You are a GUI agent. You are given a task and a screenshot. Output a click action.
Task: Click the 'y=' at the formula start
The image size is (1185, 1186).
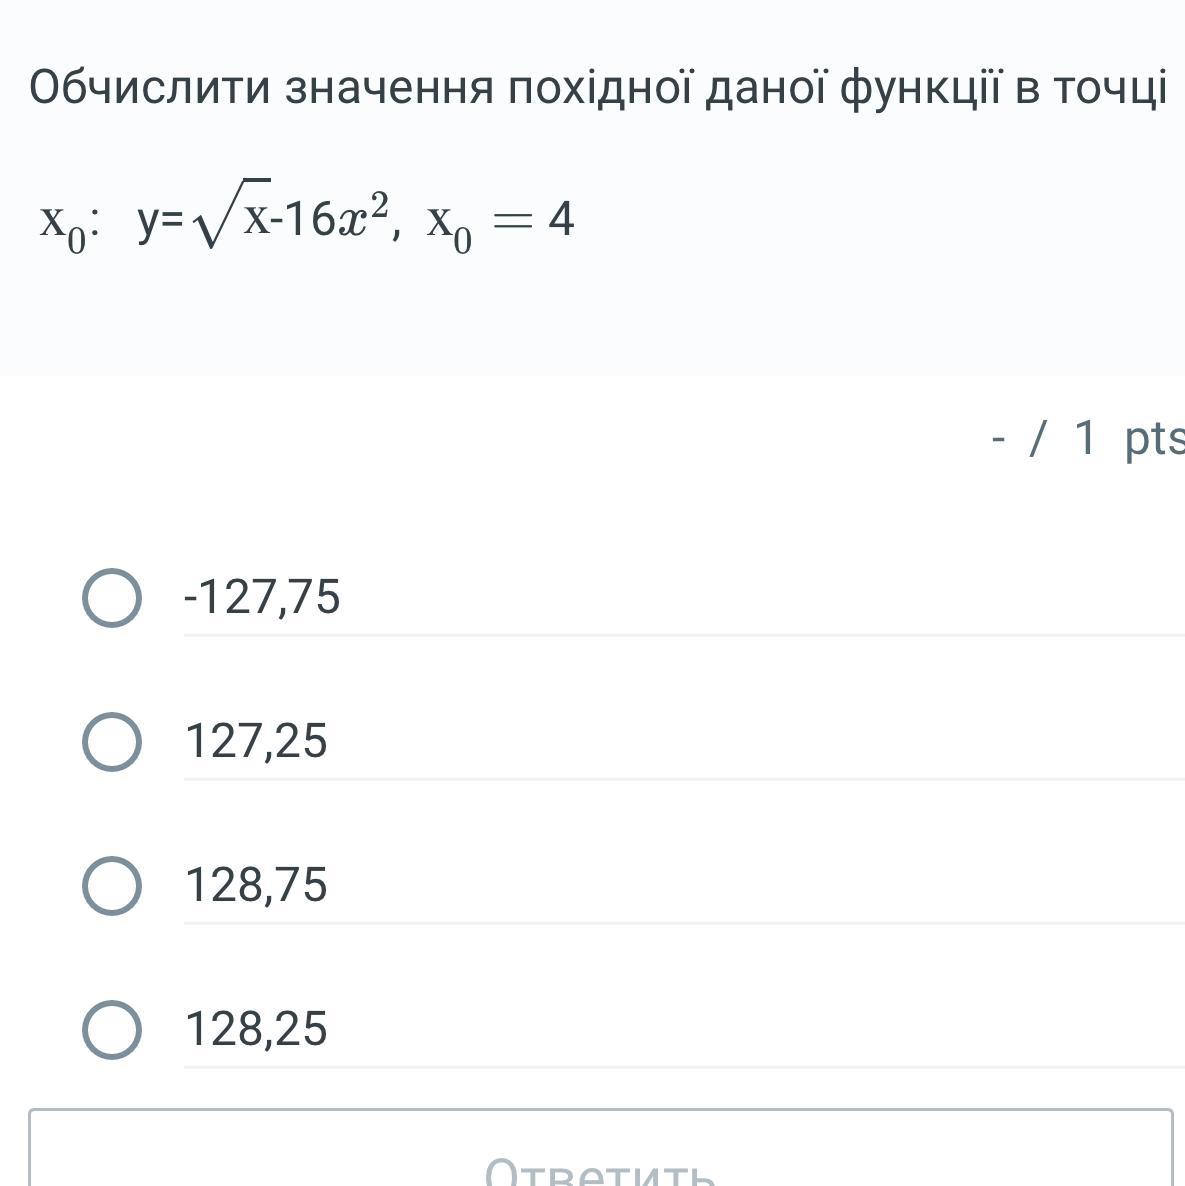pyautogui.click(x=160, y=220)
